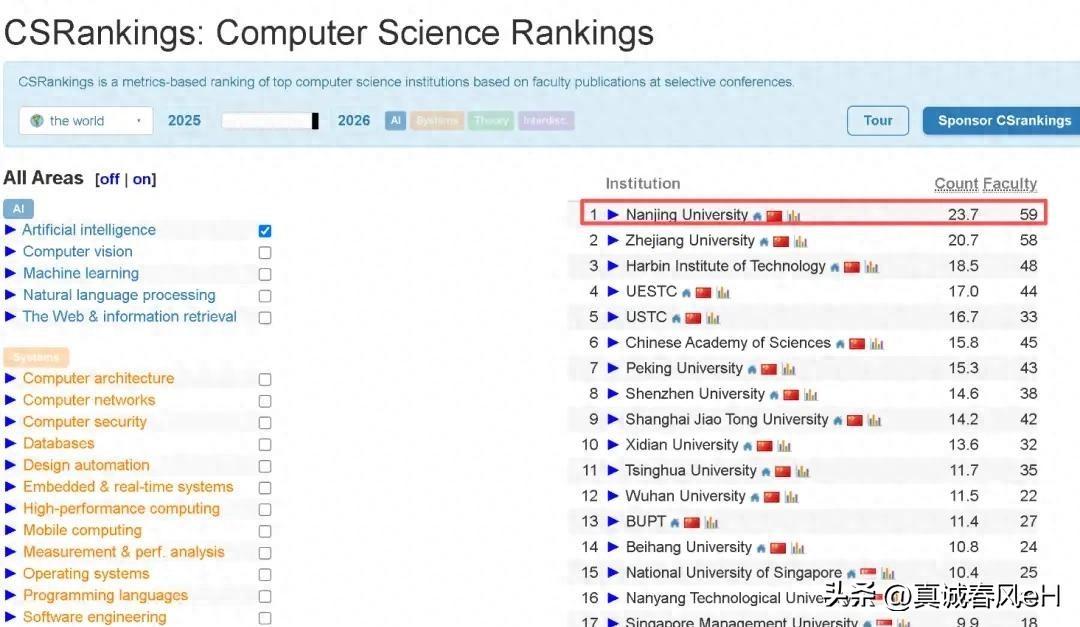
Task: Click the end-year slider handle
Action: [x=316, y=119]
